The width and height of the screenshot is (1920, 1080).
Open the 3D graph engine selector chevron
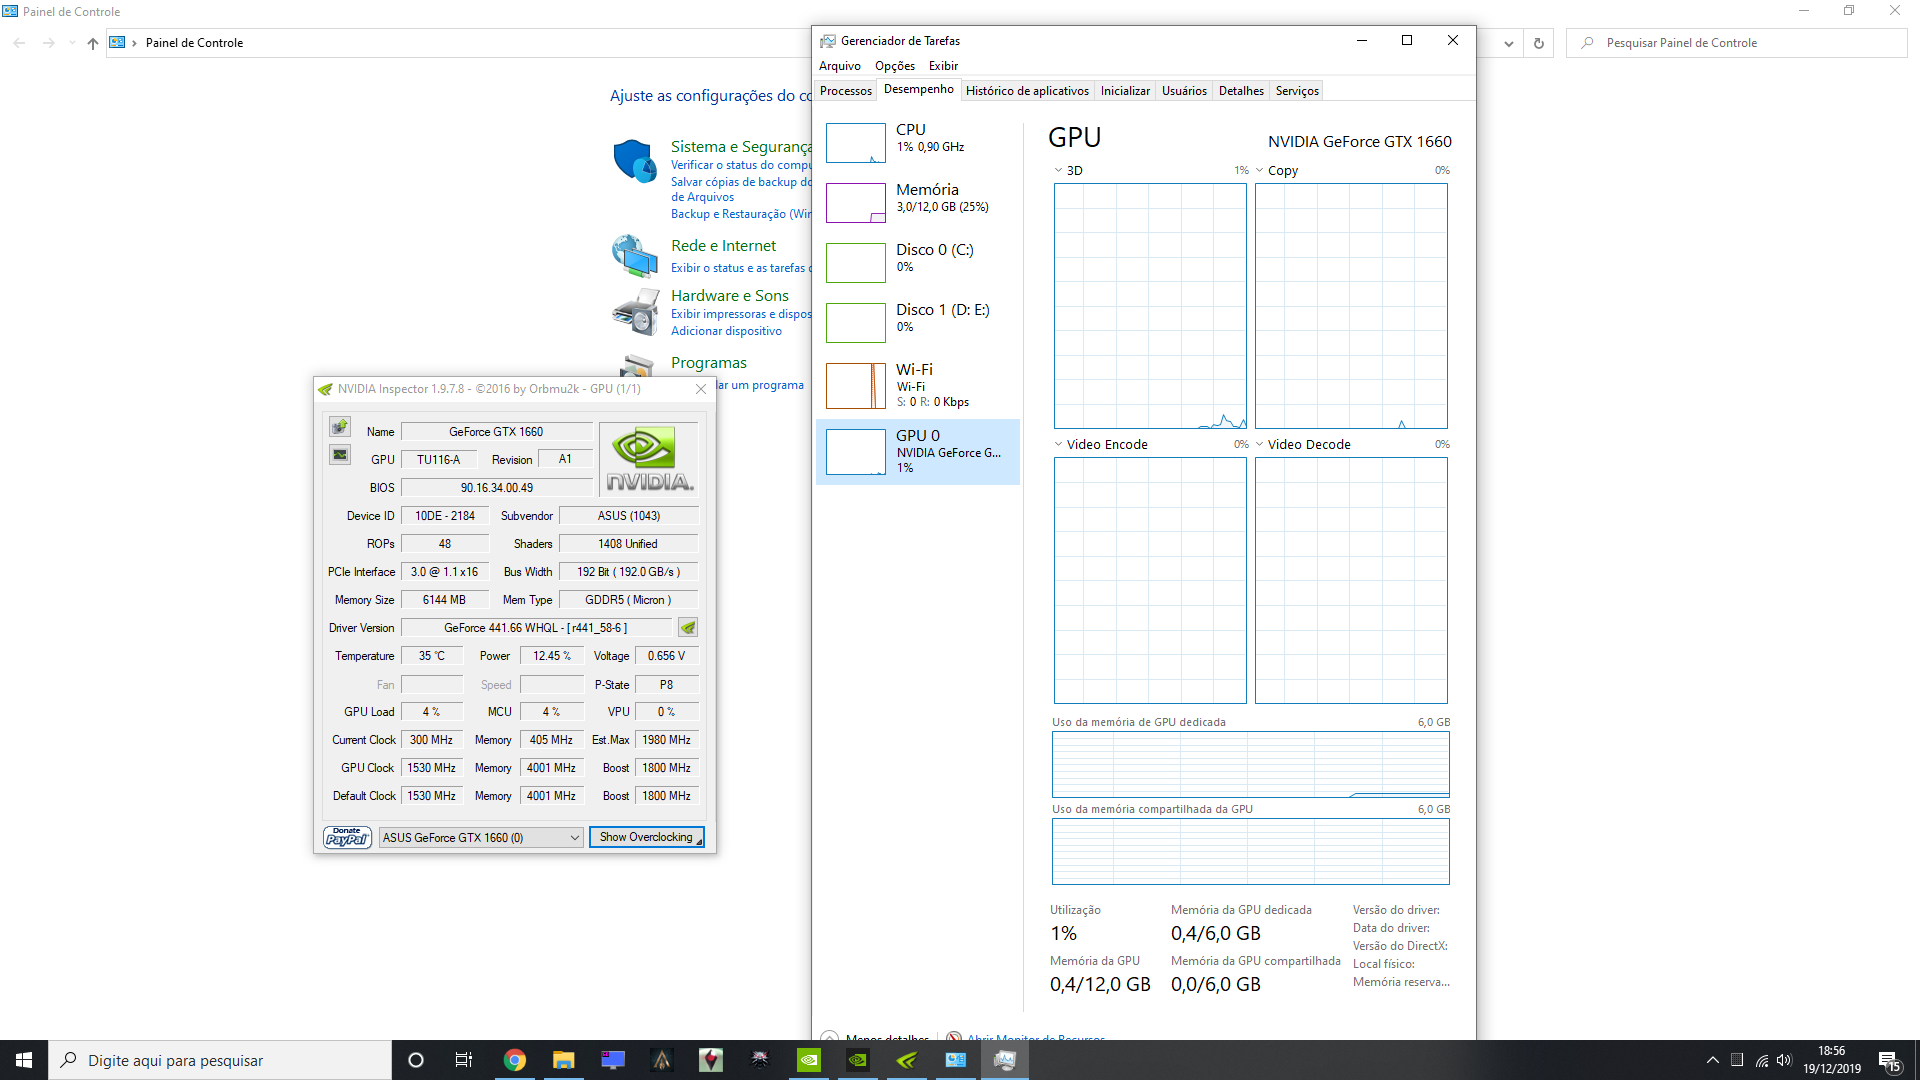1058,170
